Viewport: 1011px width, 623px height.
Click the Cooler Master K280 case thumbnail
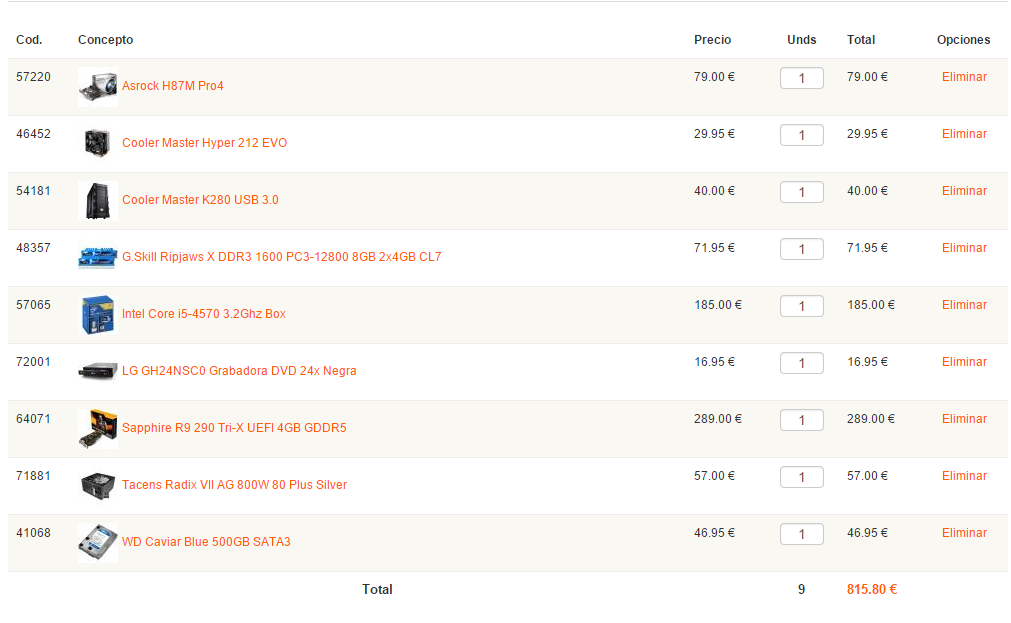pos(98,201)
